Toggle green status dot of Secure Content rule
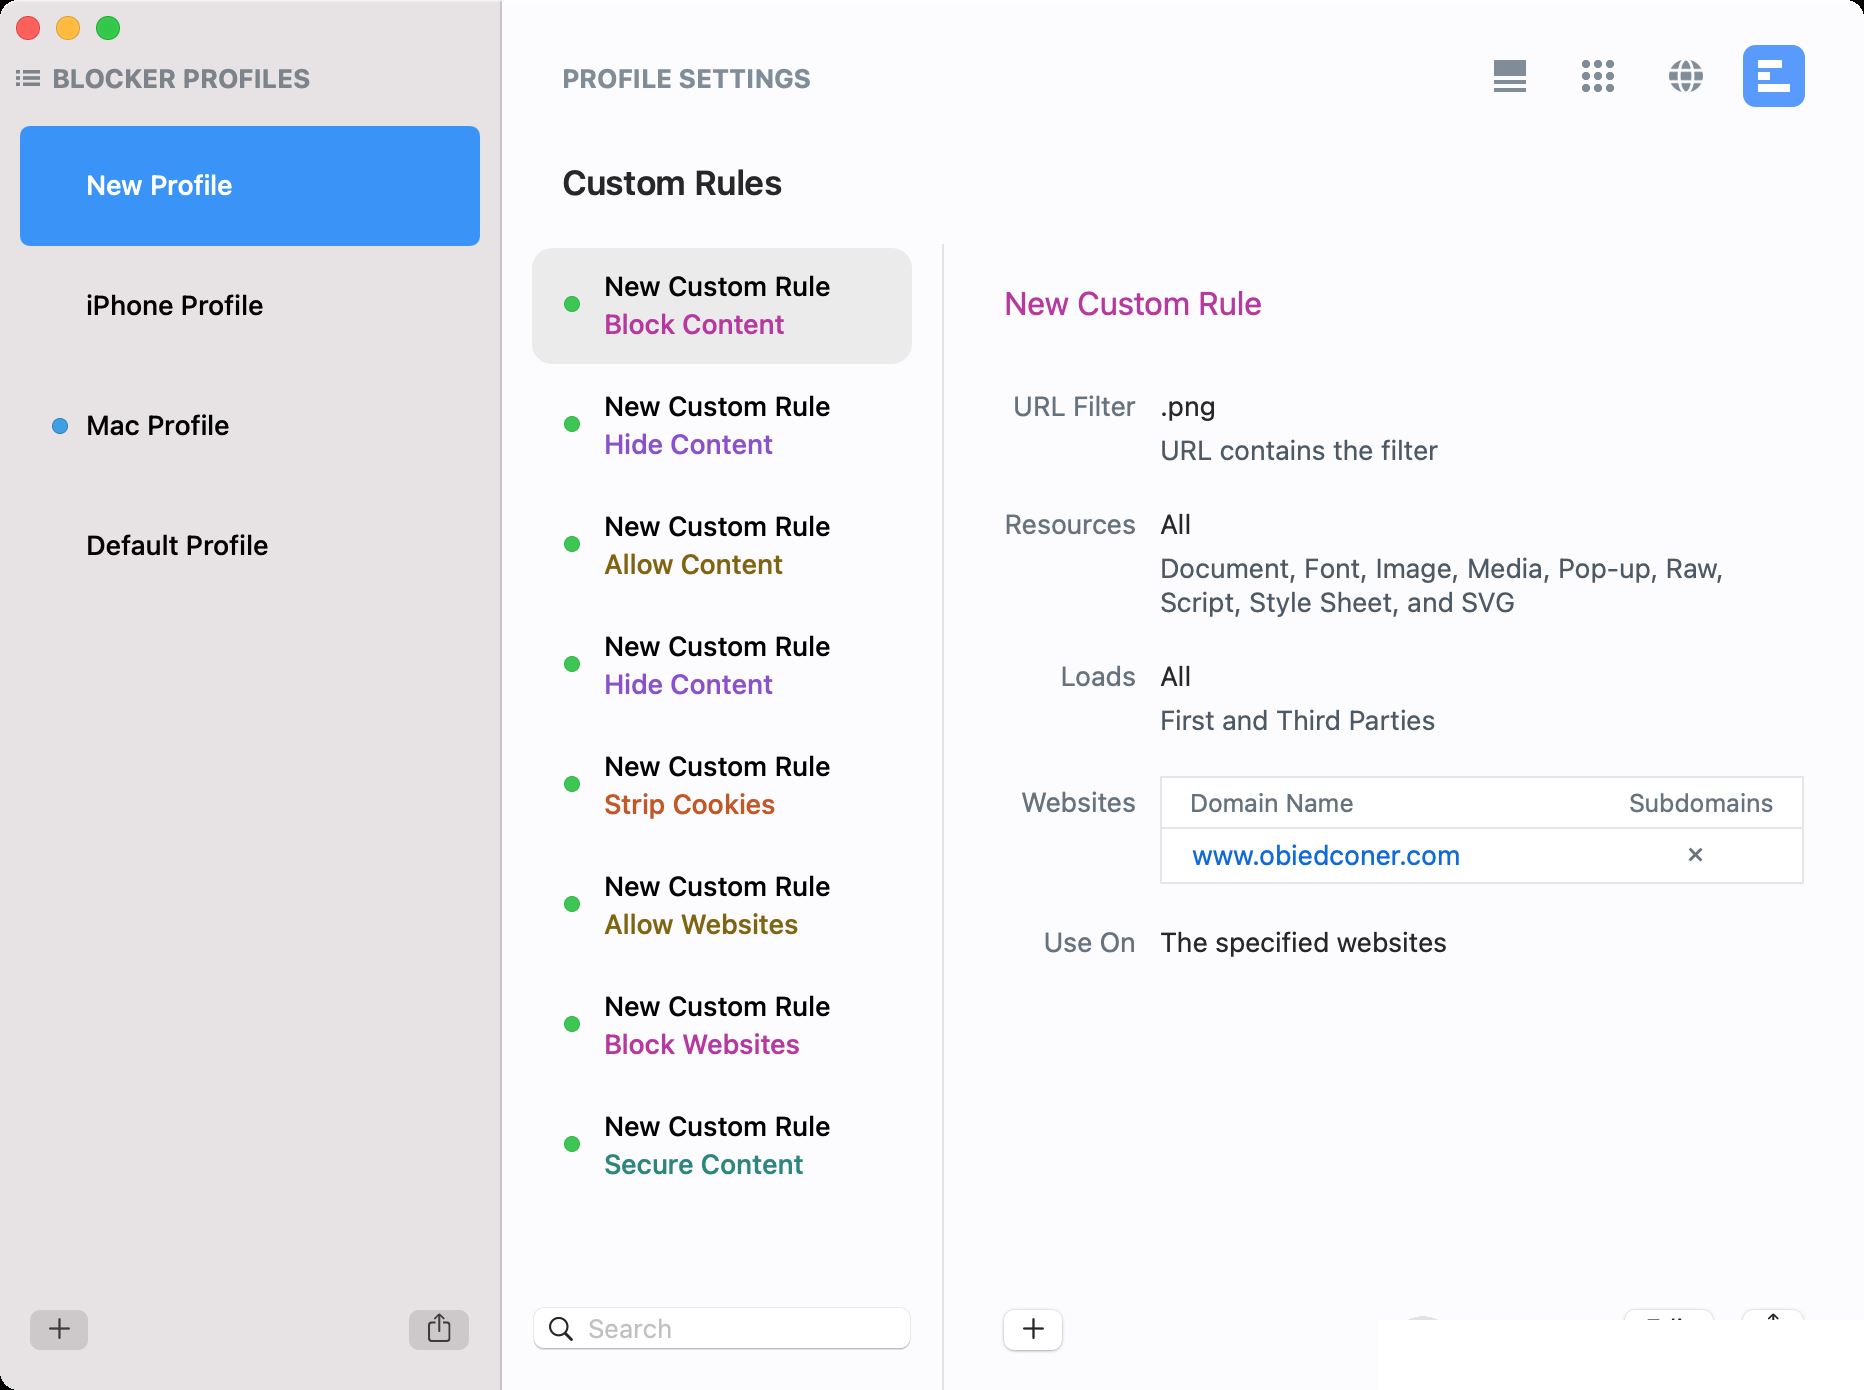 (572, 1144)
